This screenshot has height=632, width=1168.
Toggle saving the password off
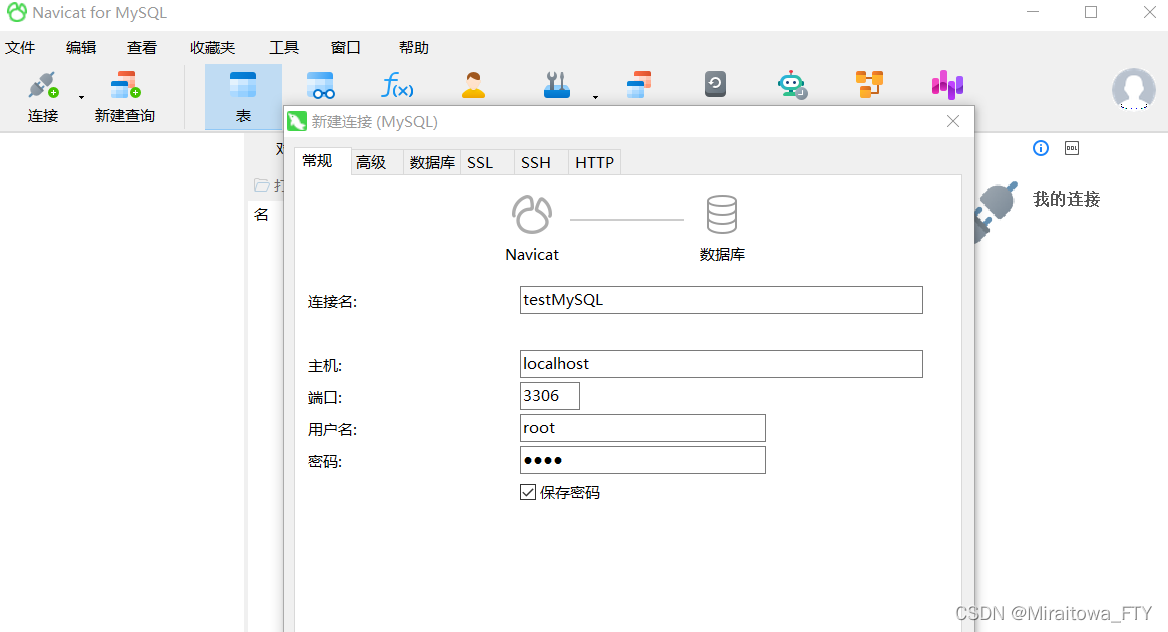coord(527,491)
